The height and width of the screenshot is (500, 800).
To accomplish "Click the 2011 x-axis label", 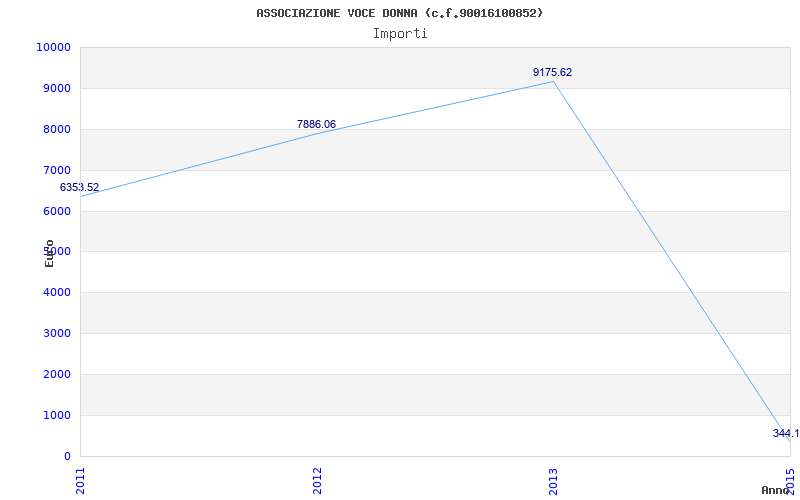I will pos(81,481).
